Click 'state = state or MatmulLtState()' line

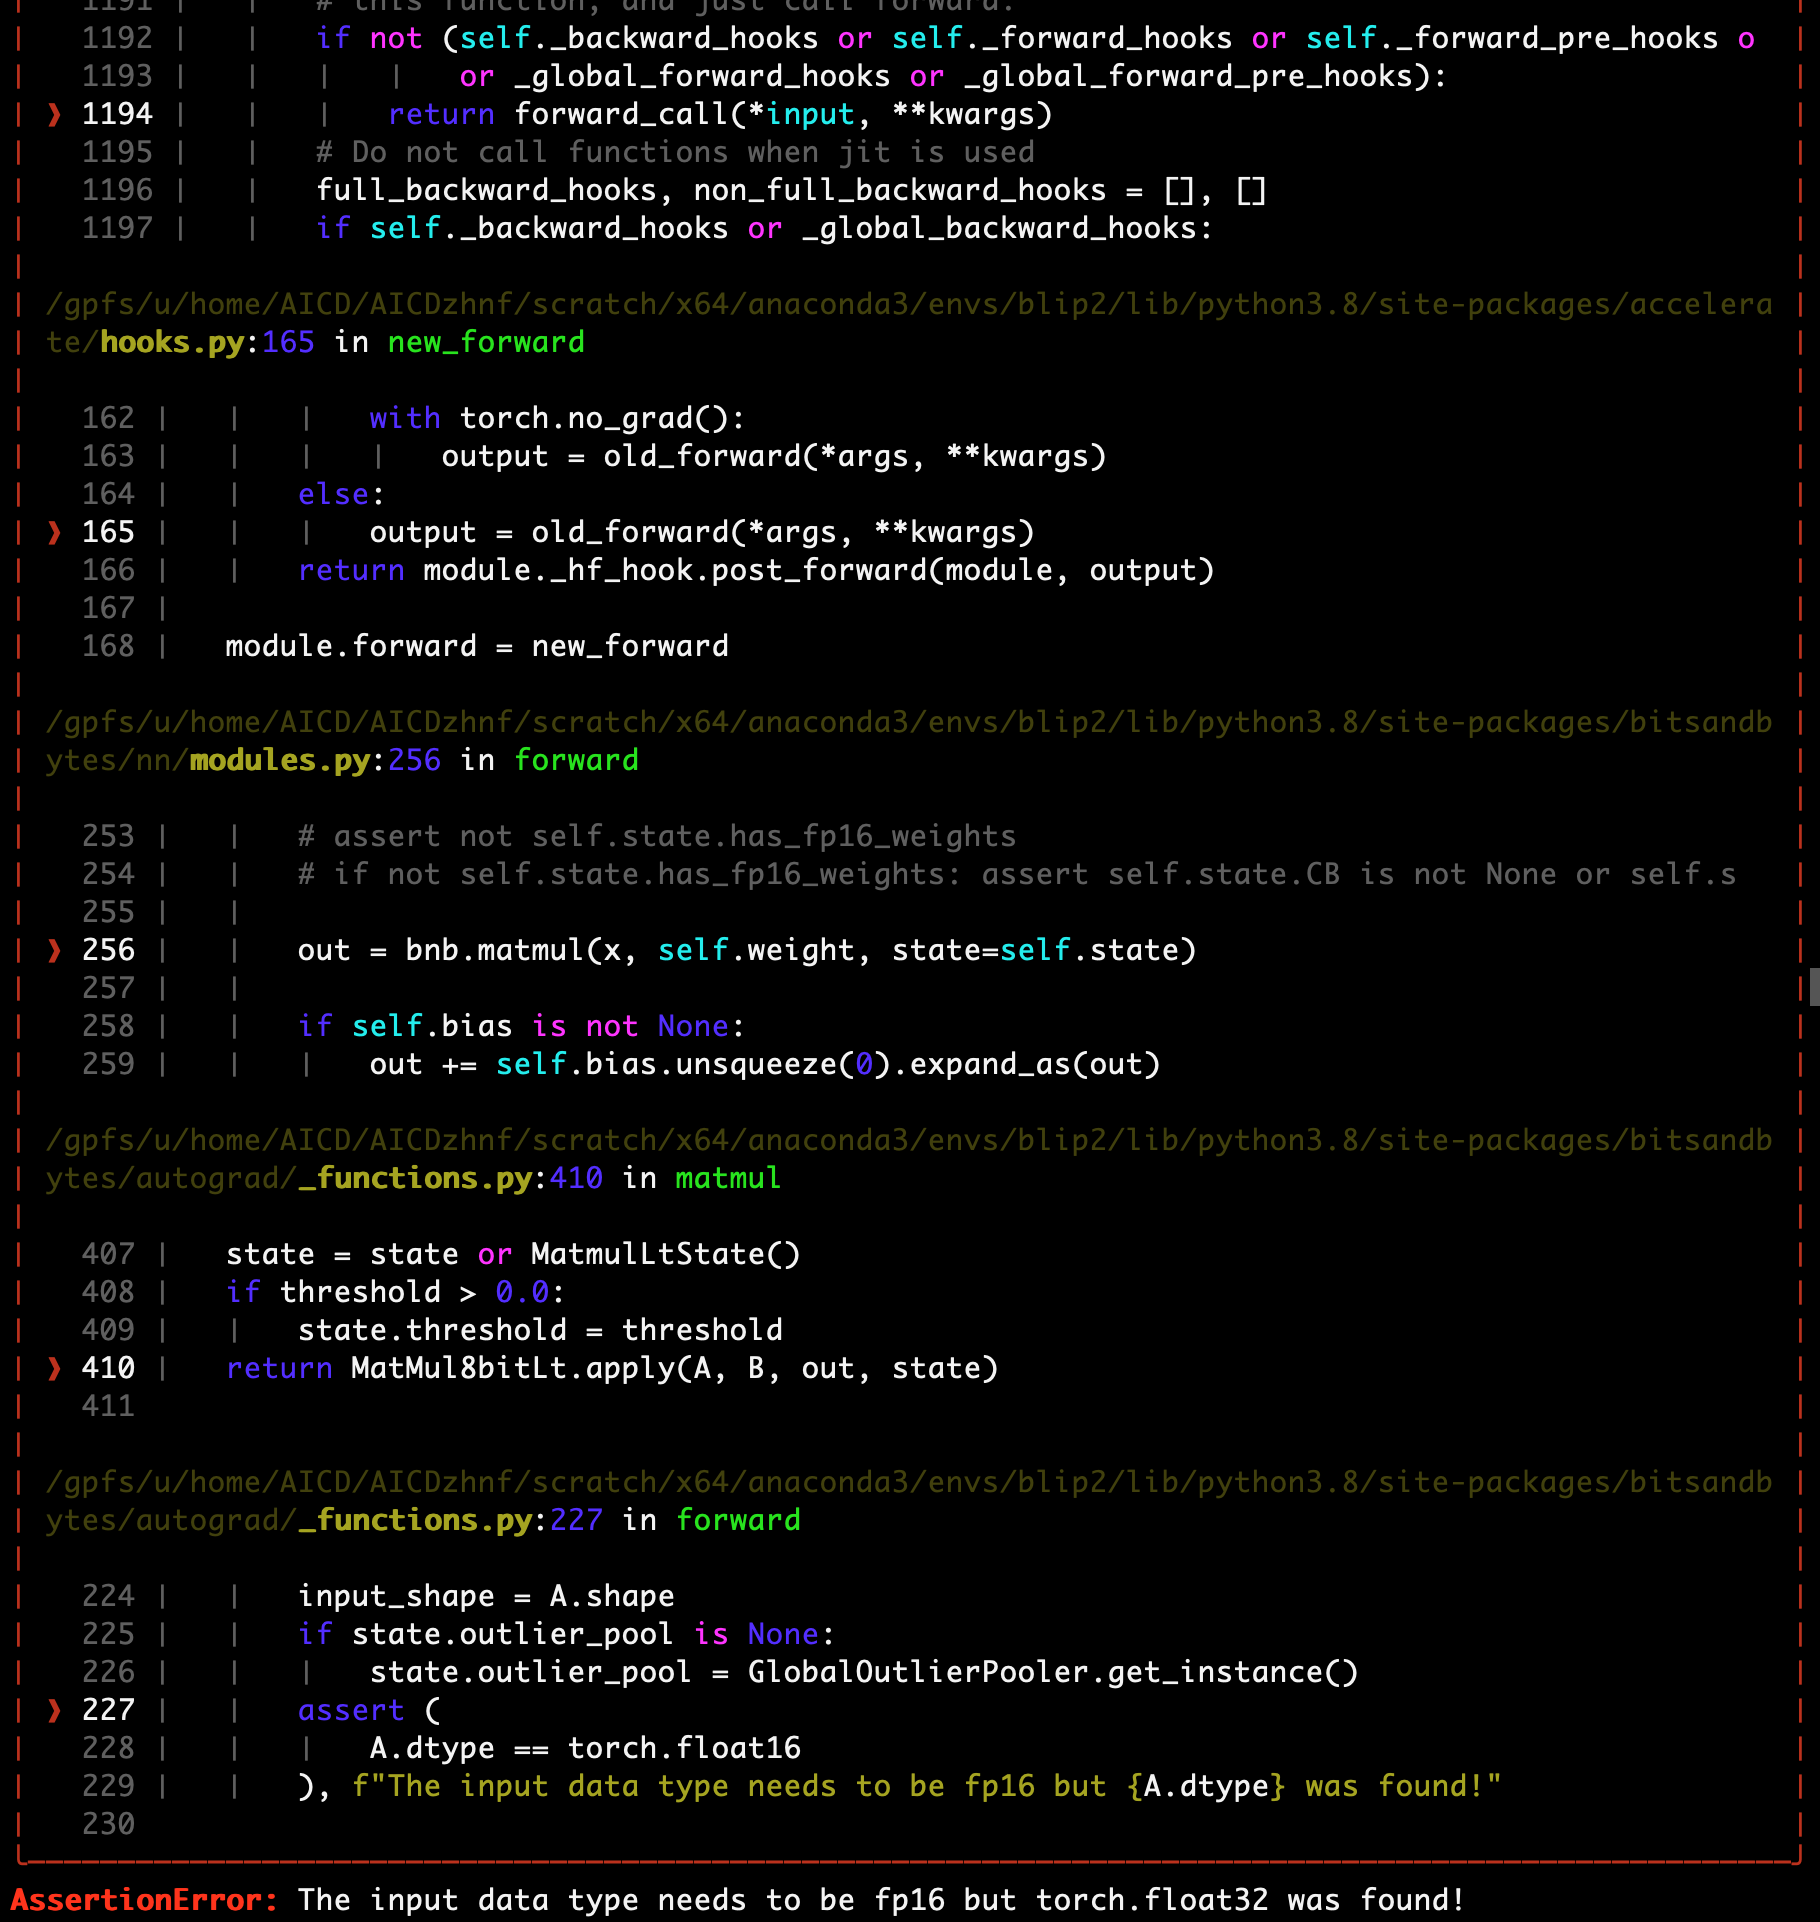(x=513, y=1254)
